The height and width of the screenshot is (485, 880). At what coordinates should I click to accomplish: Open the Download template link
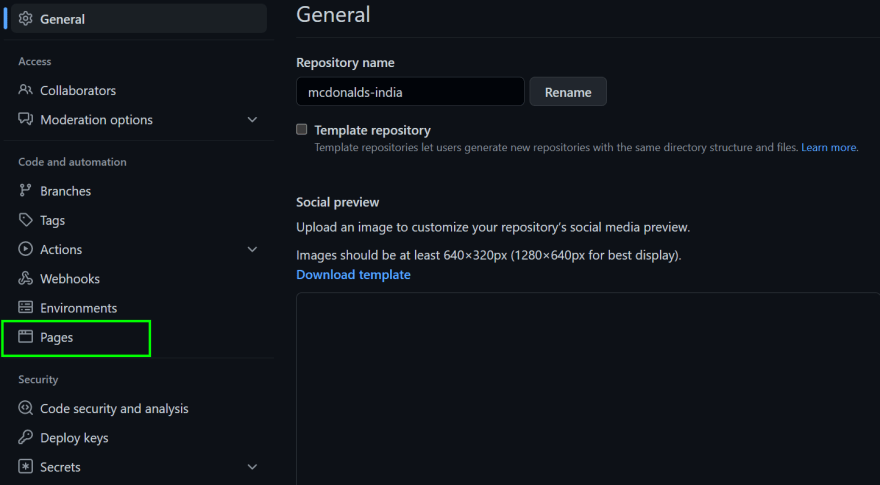point(353,274)
